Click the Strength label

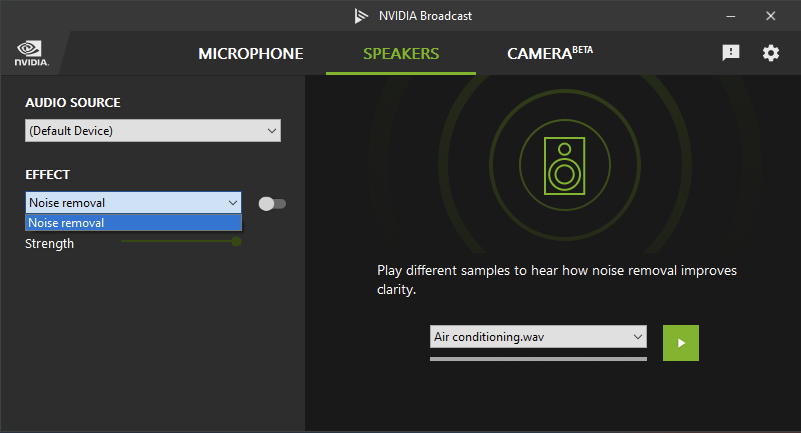point(50,244)
